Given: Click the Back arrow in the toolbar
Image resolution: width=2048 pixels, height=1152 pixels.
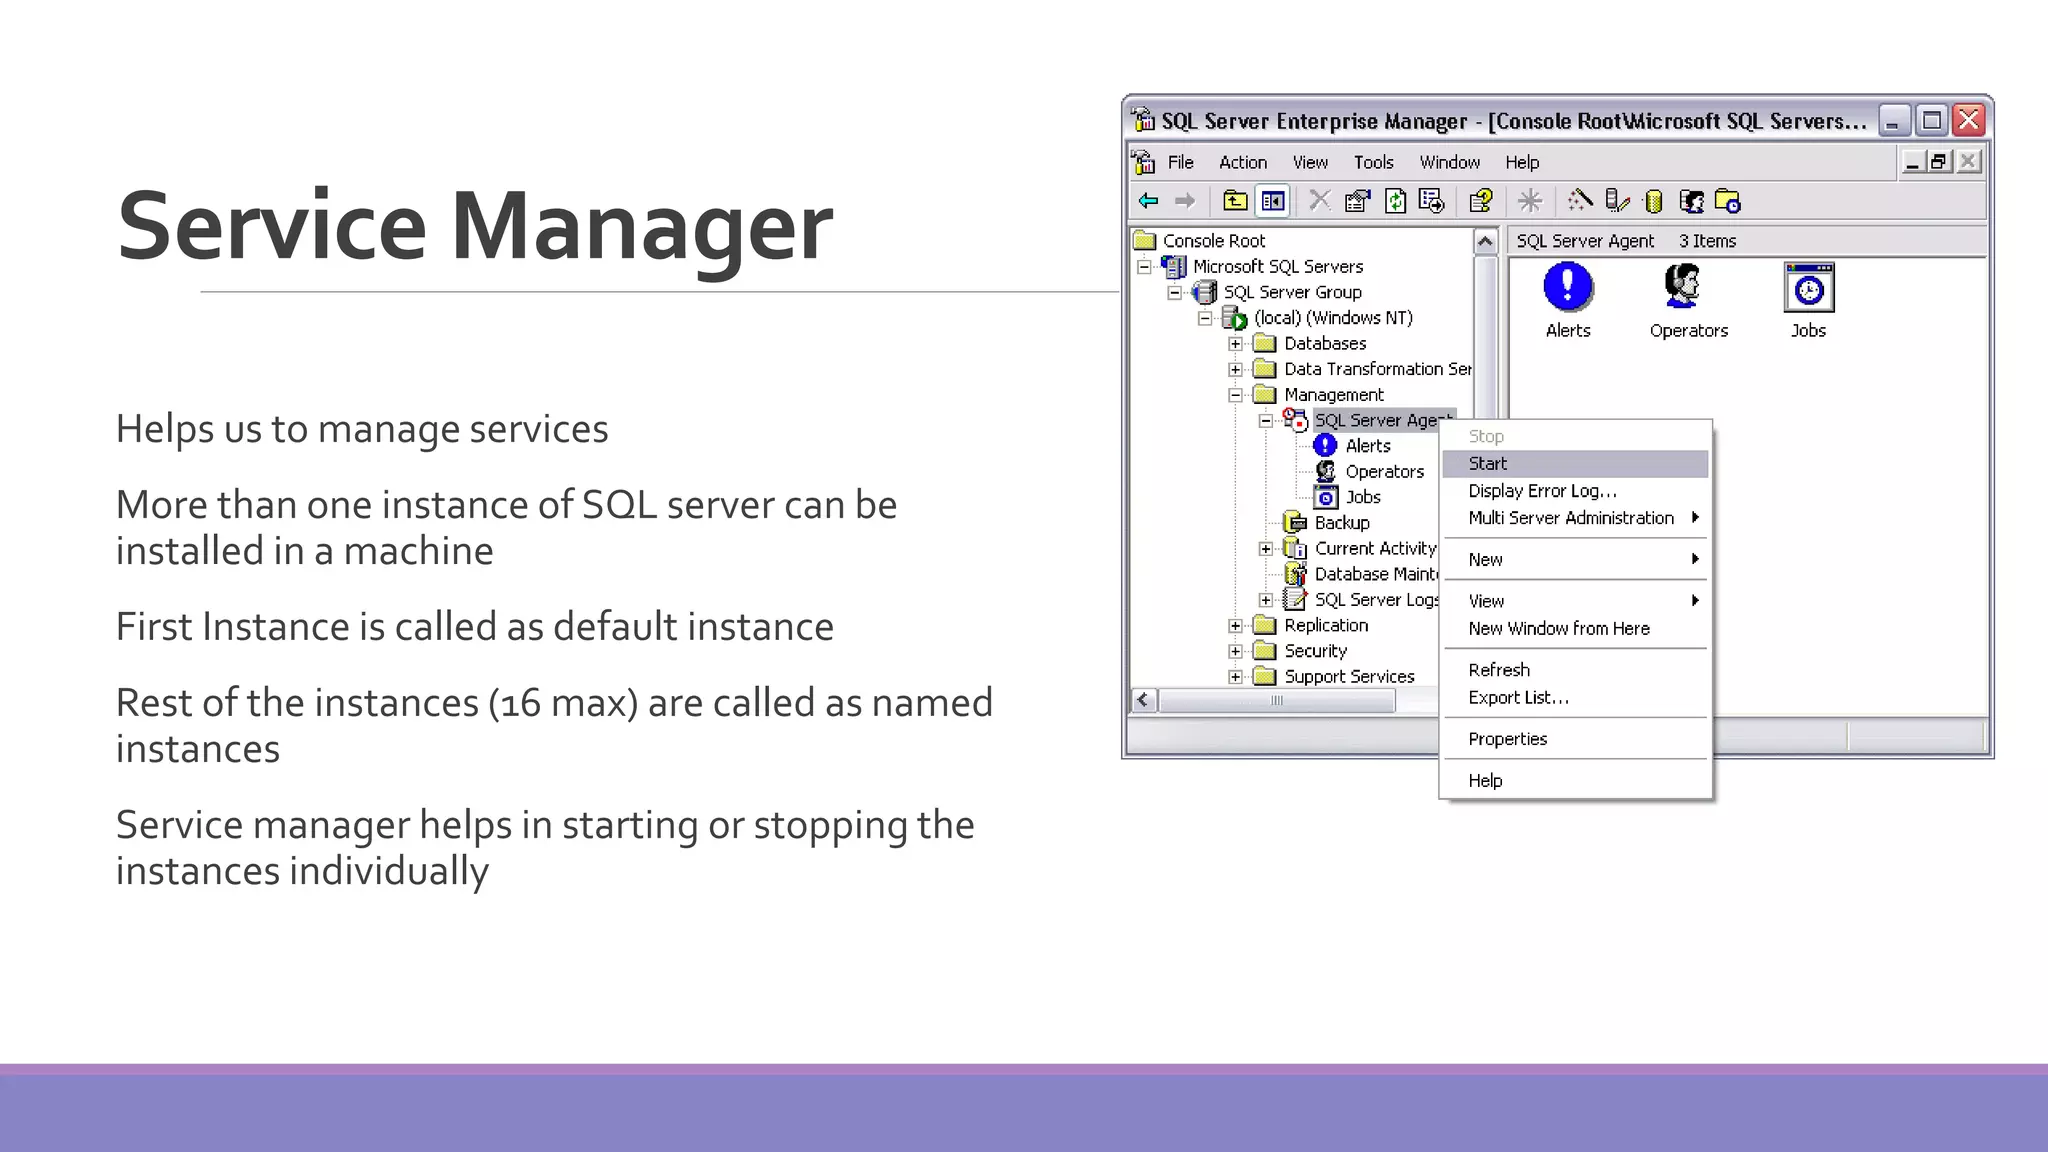Looking at the screenshot, I should pyautogui.click(x=1149, y=201).
